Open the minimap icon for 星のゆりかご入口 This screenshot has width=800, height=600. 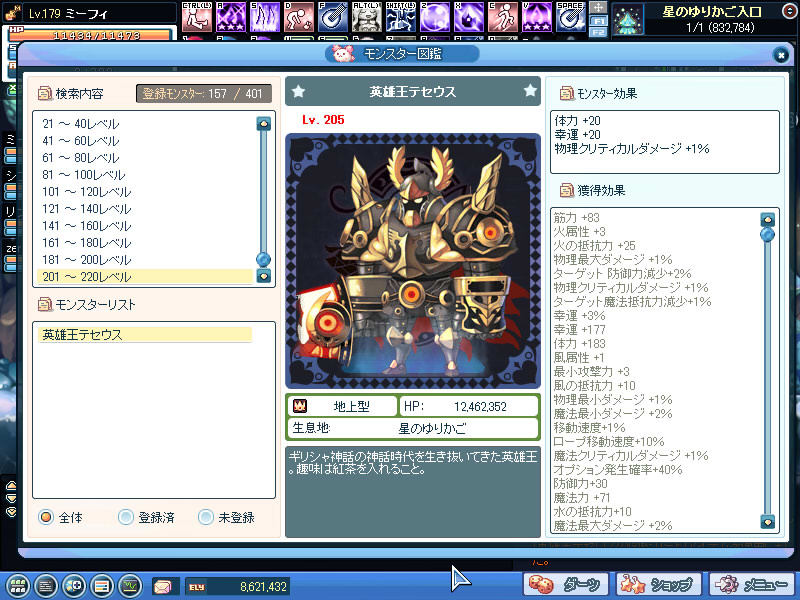[x=628, y=21]
